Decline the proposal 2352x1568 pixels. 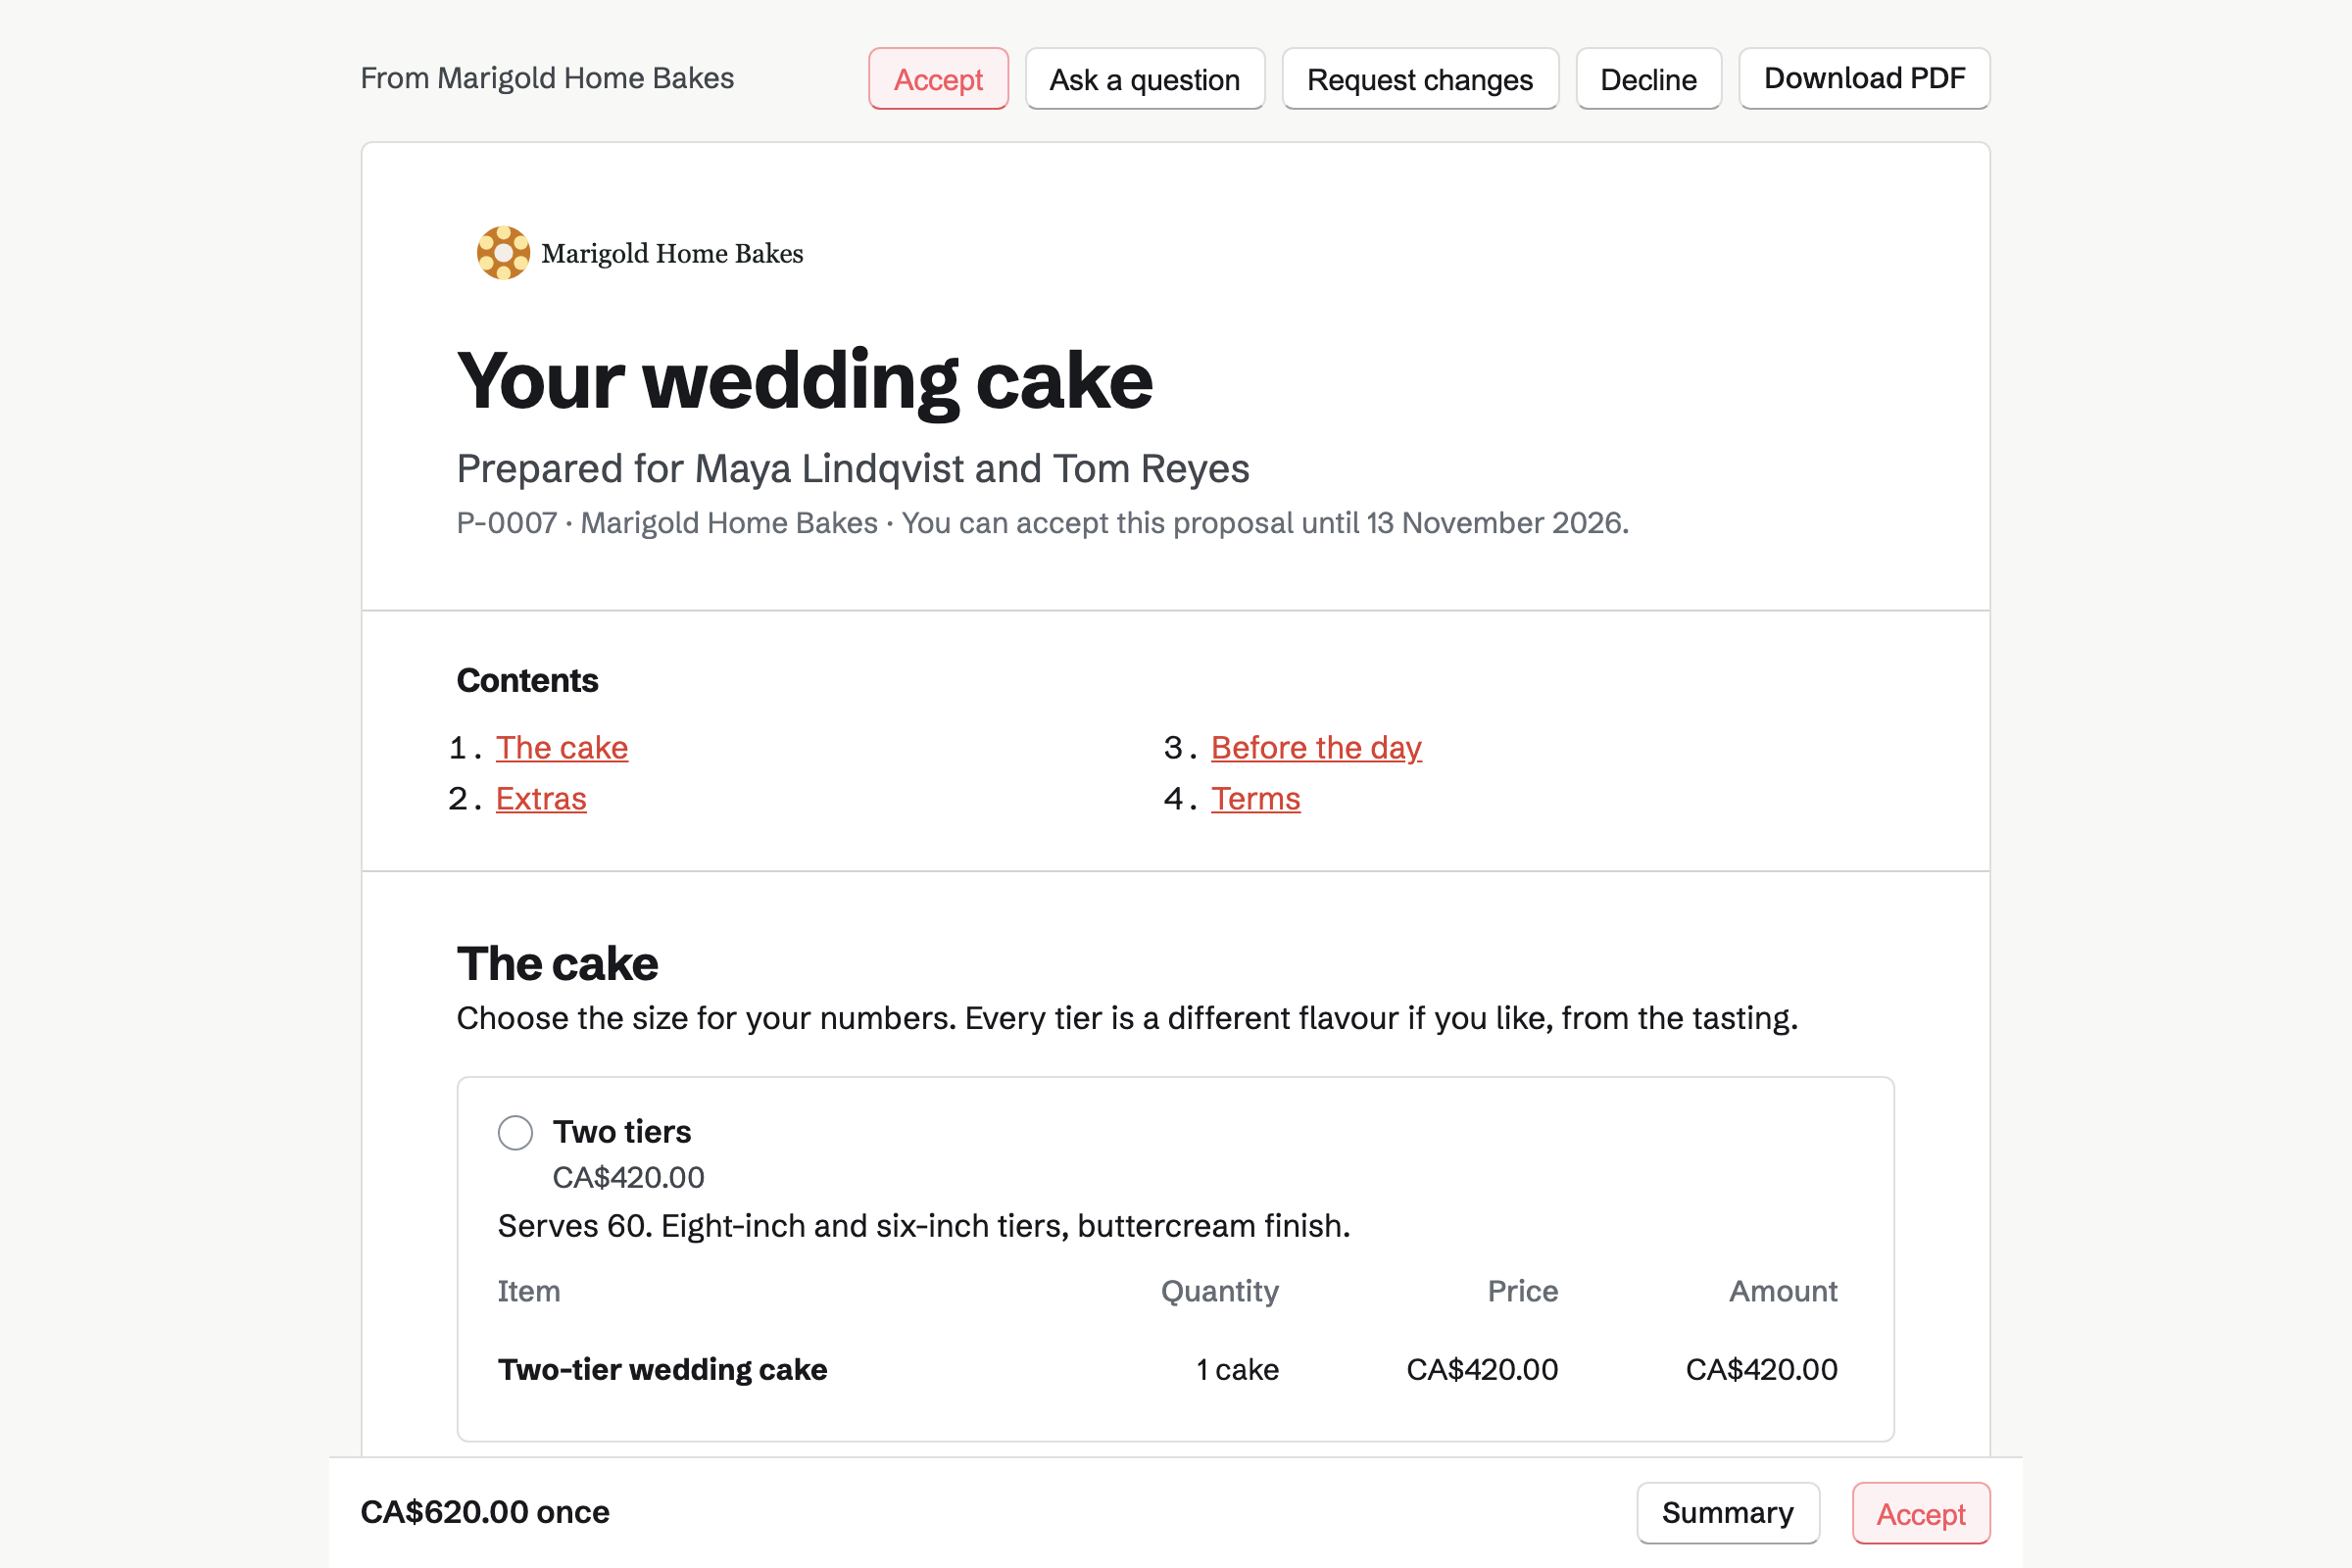[1648, 79]
